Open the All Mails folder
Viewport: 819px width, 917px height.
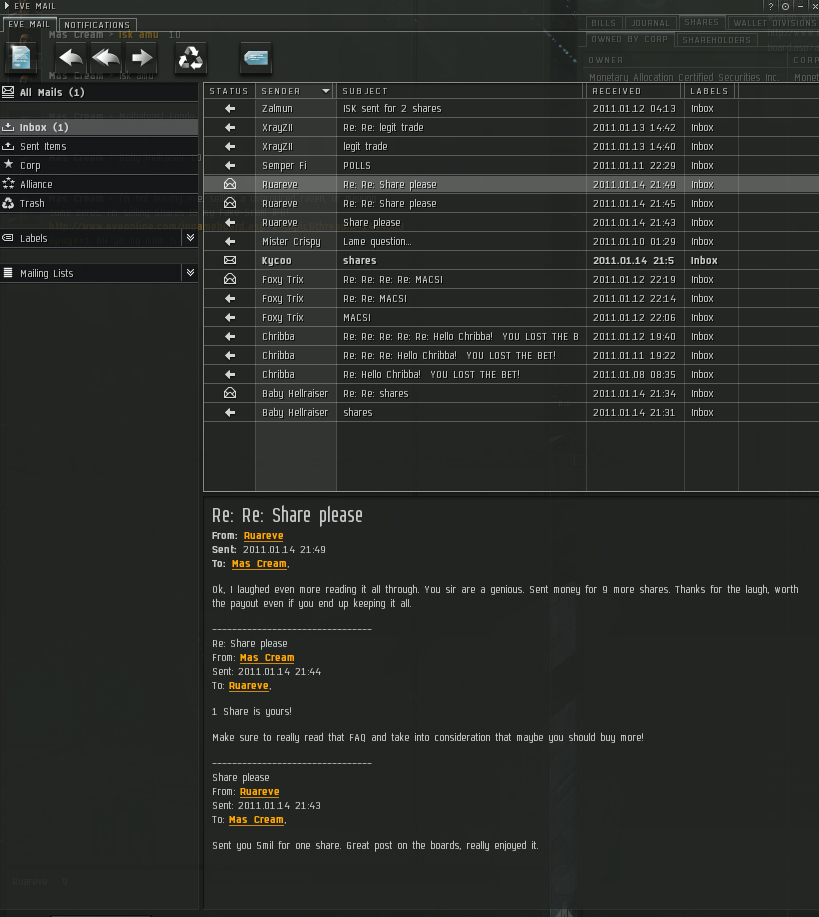[99, 92]
